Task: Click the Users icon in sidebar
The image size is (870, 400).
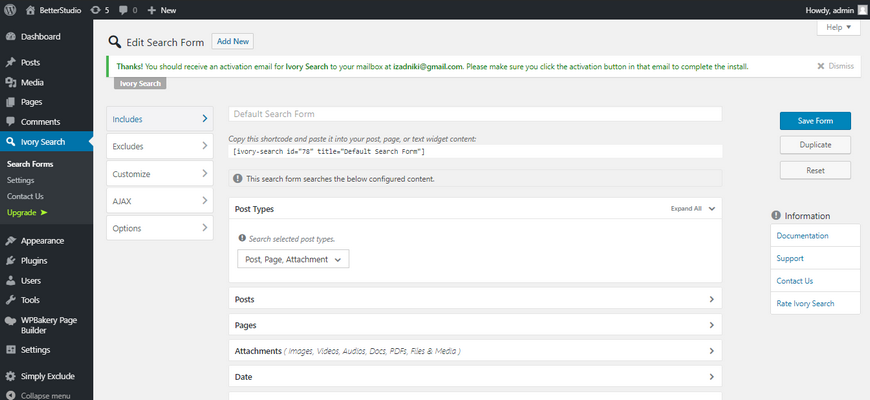Action: pos(11,281)
